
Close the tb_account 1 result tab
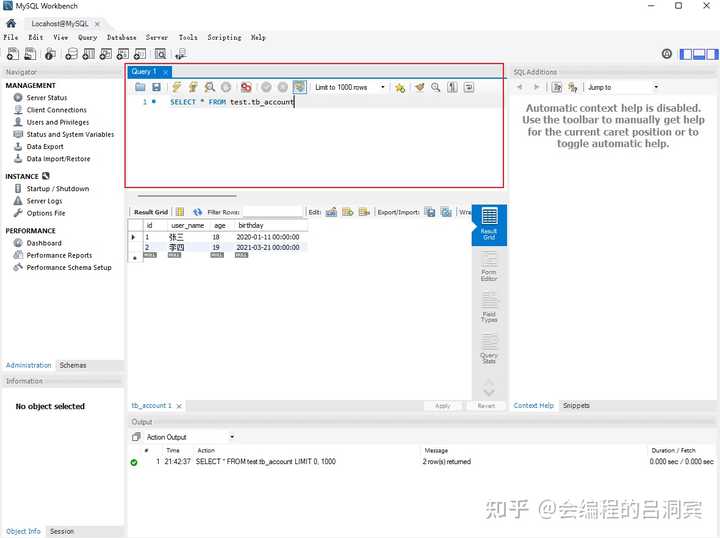[x=179, y=406]
